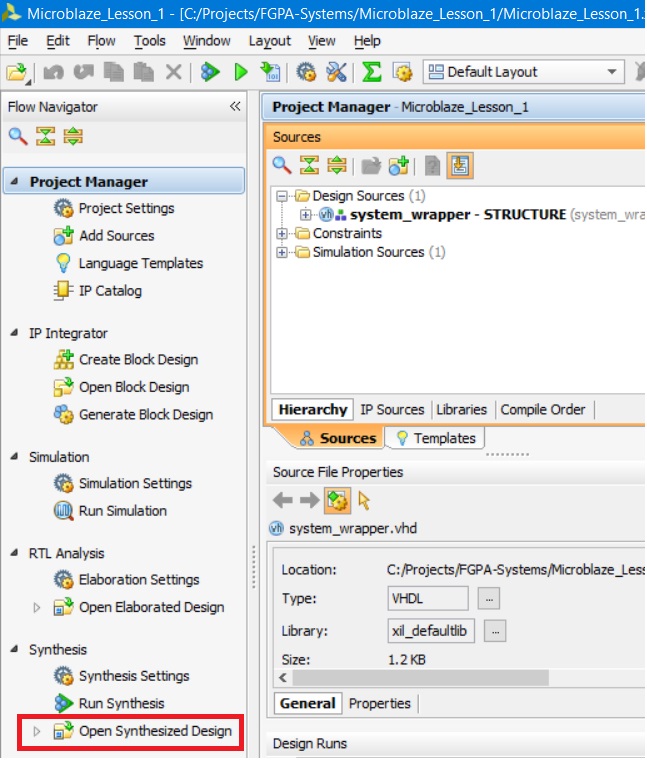Click Open Synthesized Design
The image size is (647, 761).
pyautogui.click(x=155, y=731)
